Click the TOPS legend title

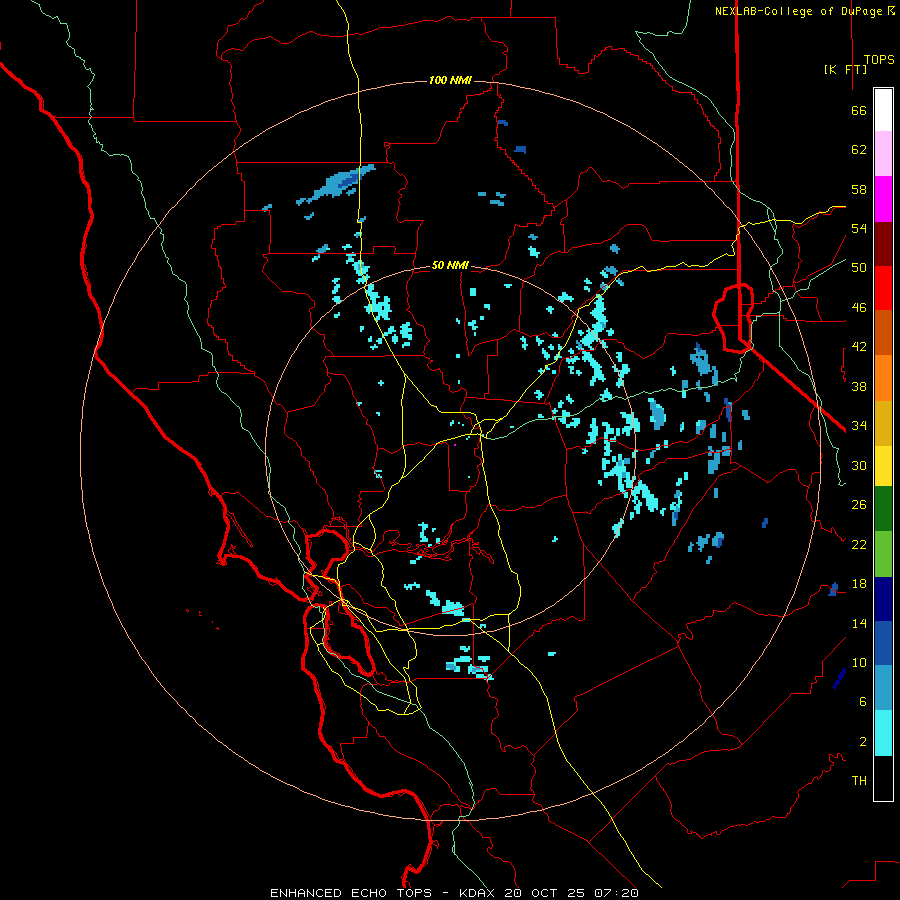(879, 60)
